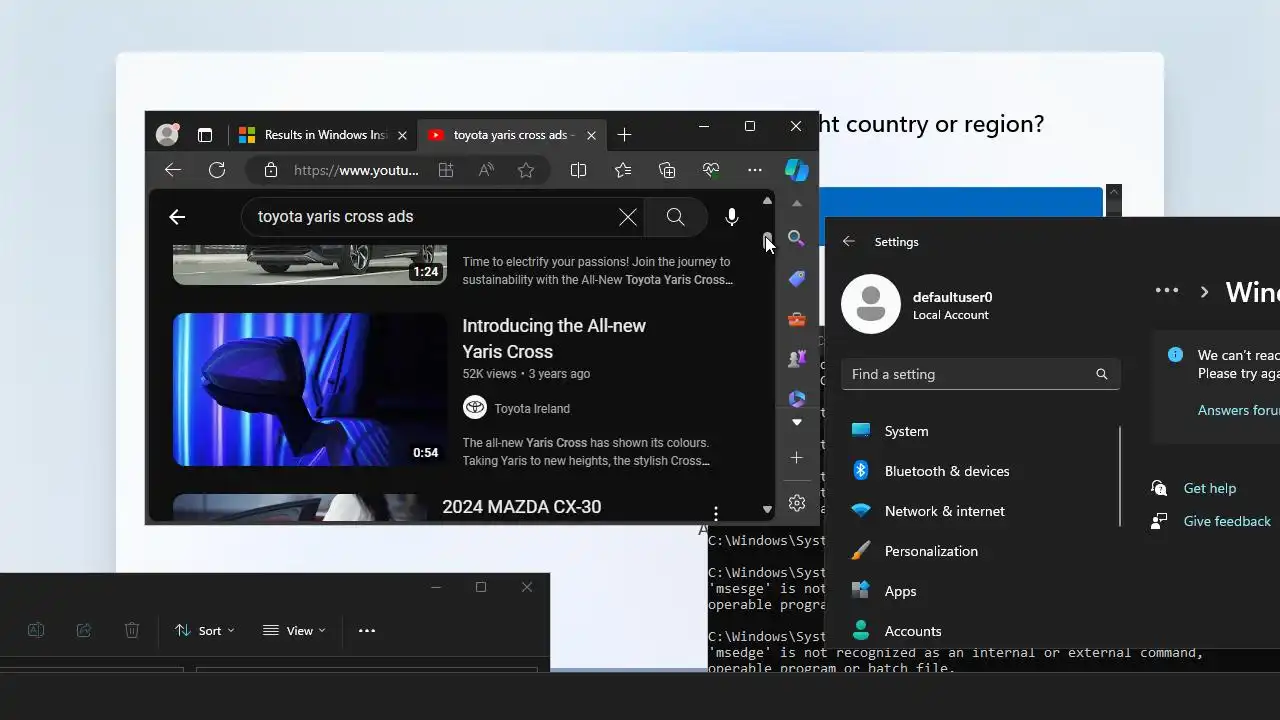Click Share icon in File Explorer
The width and height of the screenshot is (1280, 720).
(84, 631)
